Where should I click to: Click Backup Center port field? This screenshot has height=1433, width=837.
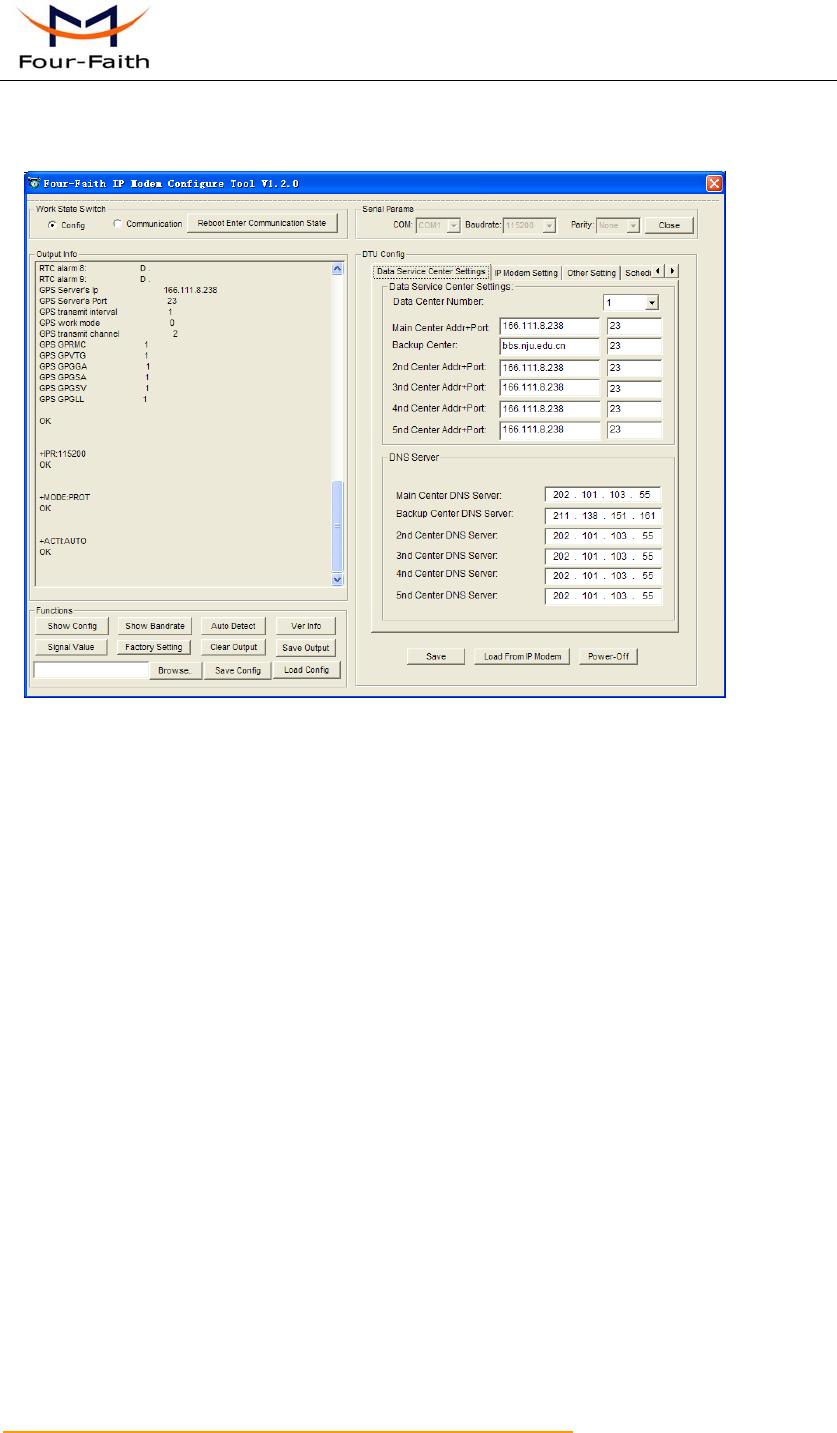[x=634, y=346]
